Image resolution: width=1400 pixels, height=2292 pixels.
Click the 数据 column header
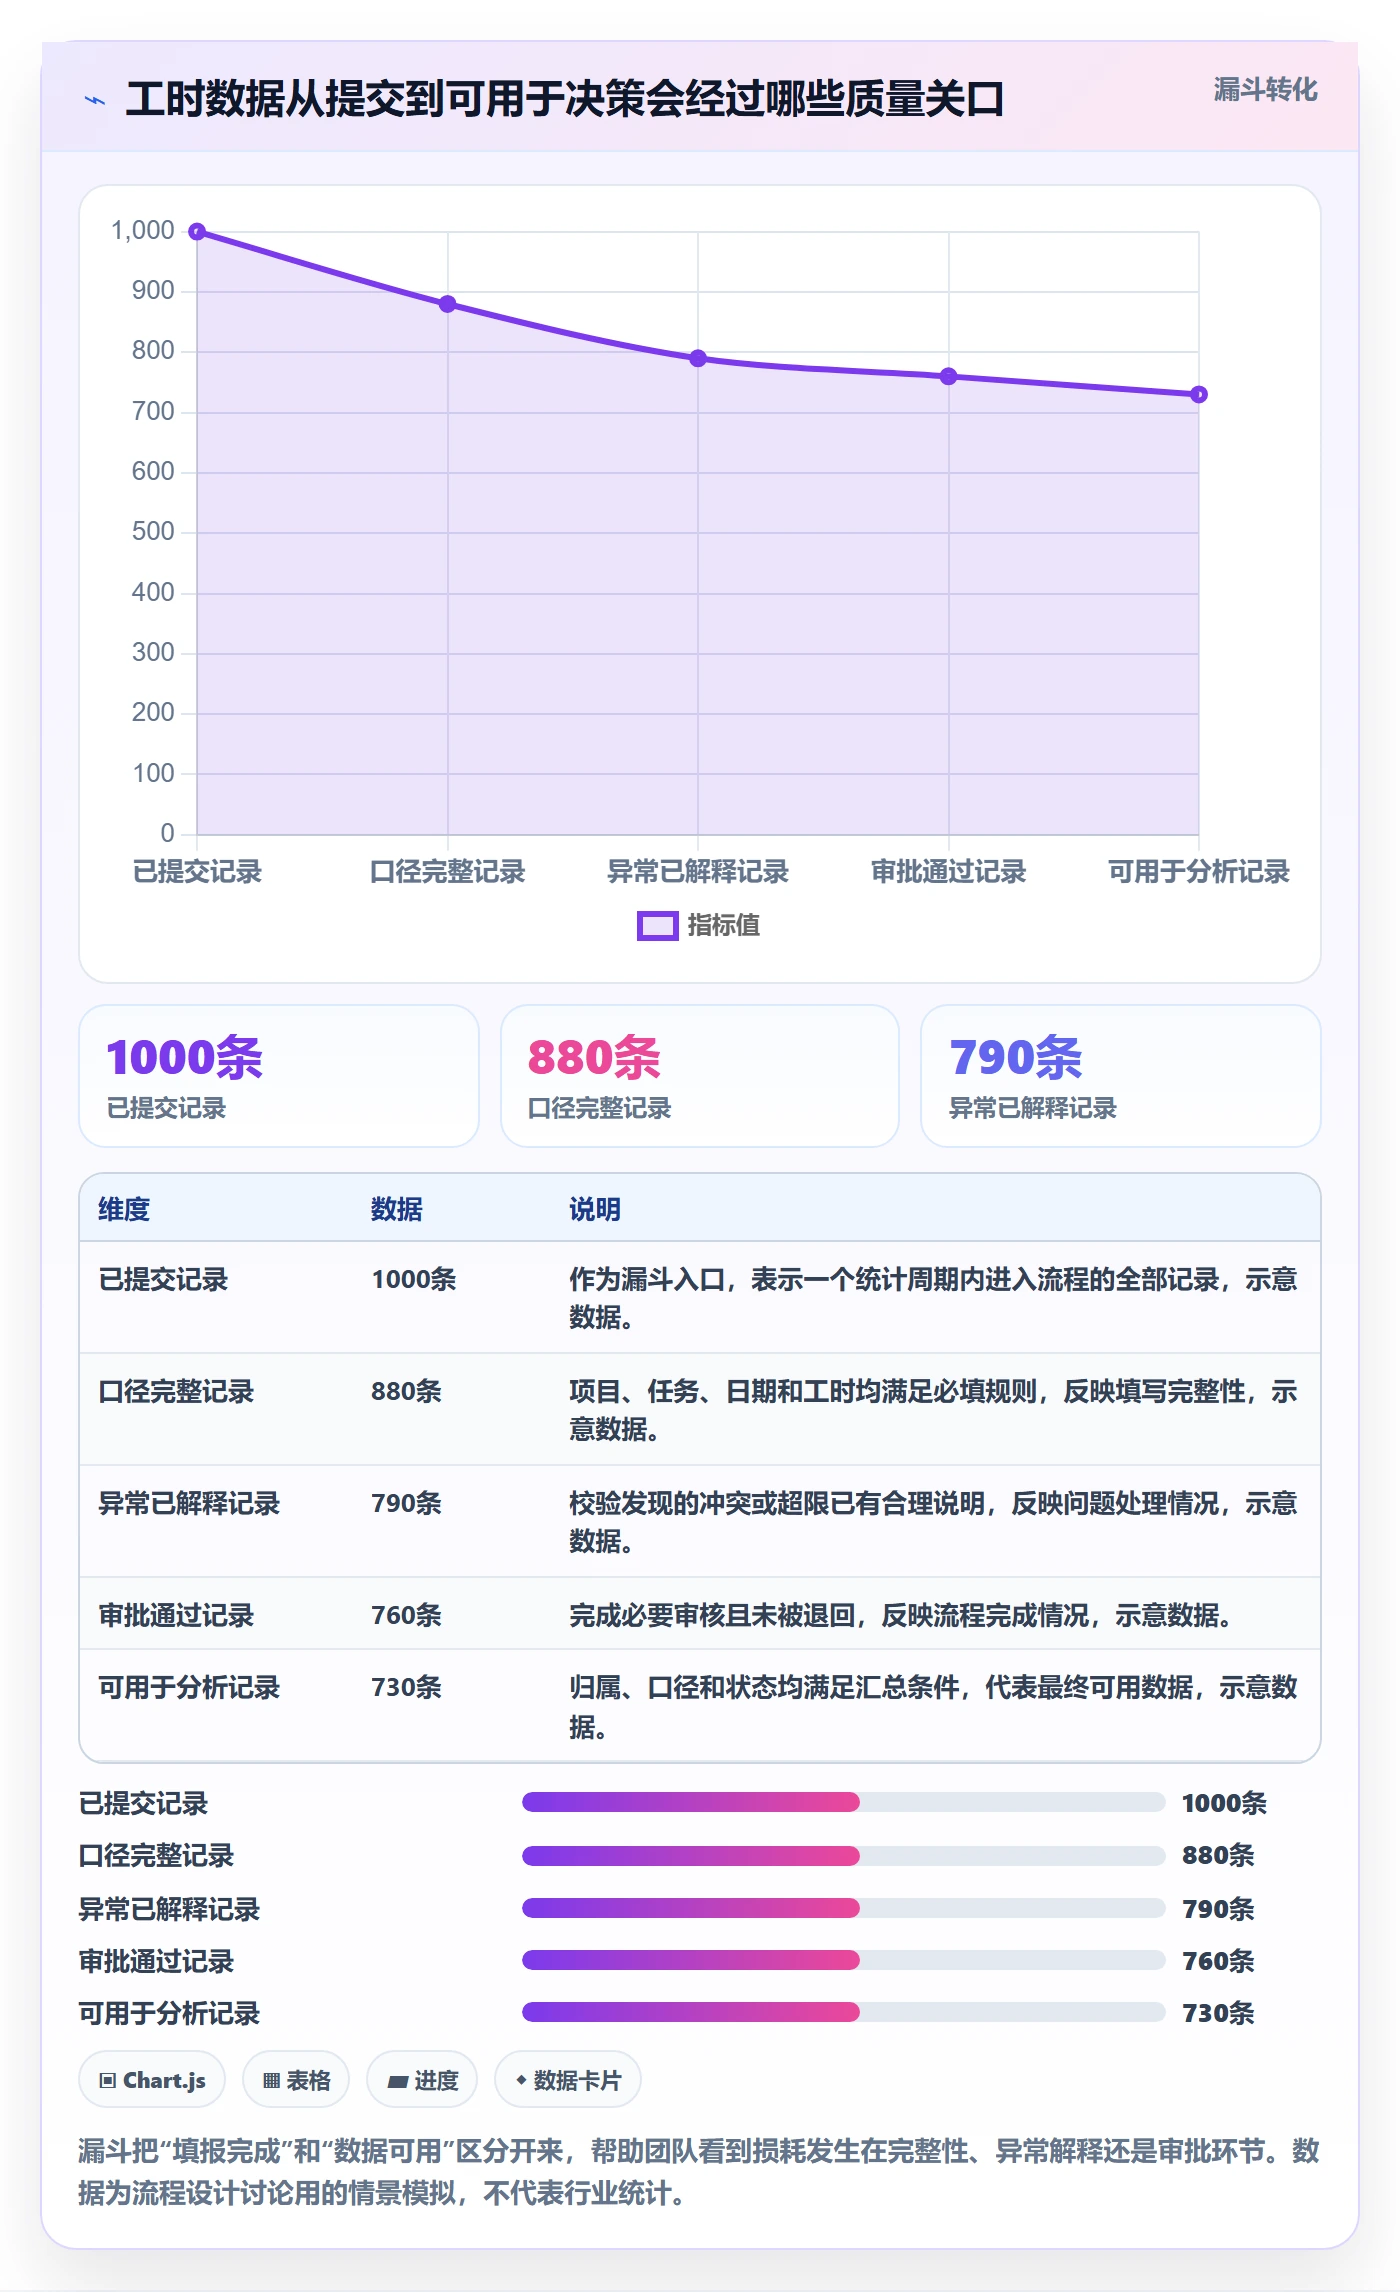pos(397,1209)
